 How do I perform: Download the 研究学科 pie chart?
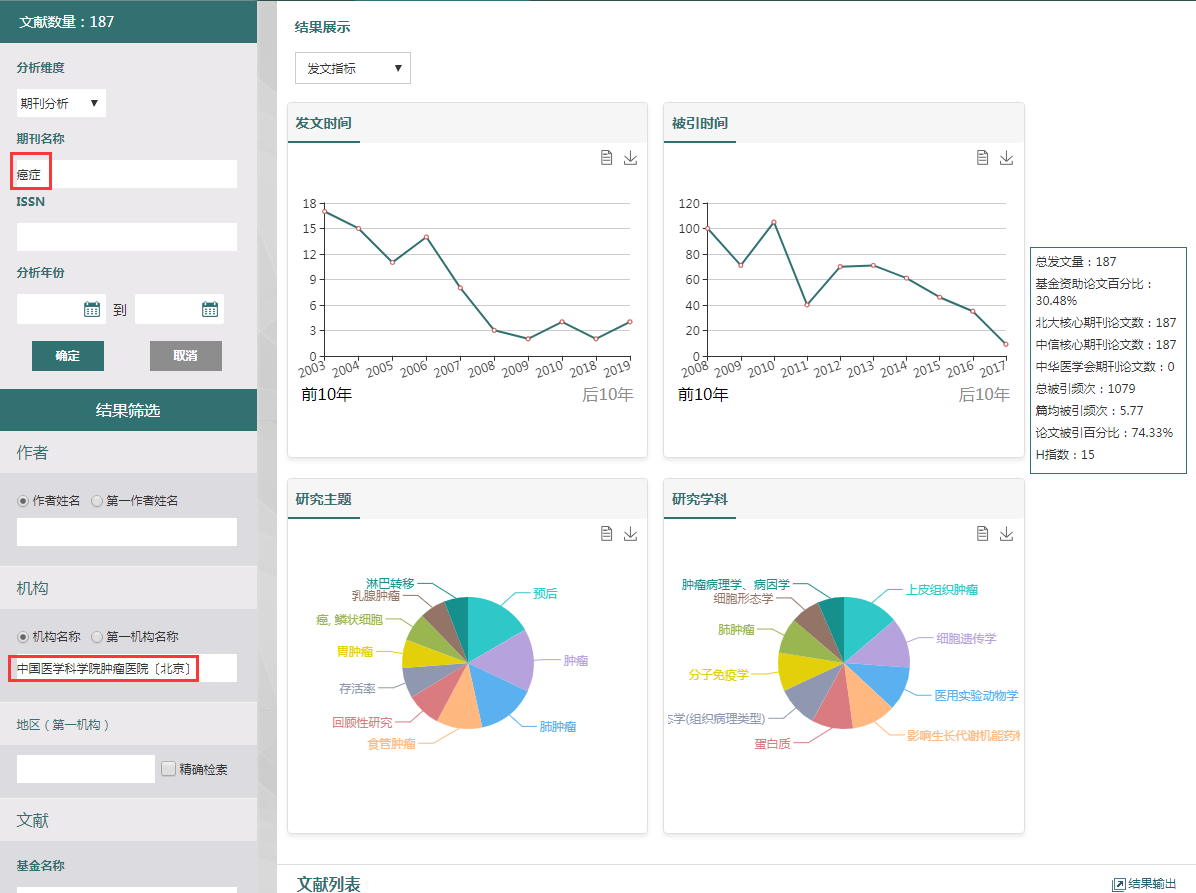[x=1006, y=534]
